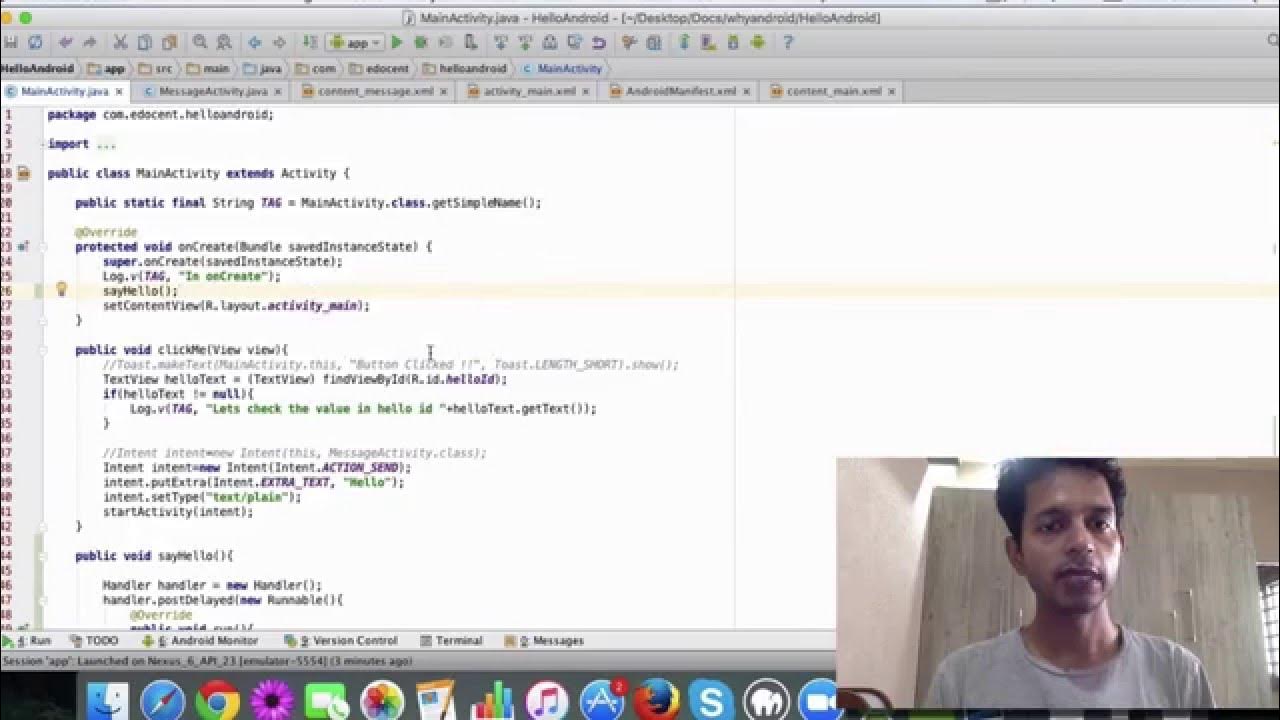This screenshot has height=720, width=1280.
Task: Open the TODO tool window
Action: tap(94, 641)
